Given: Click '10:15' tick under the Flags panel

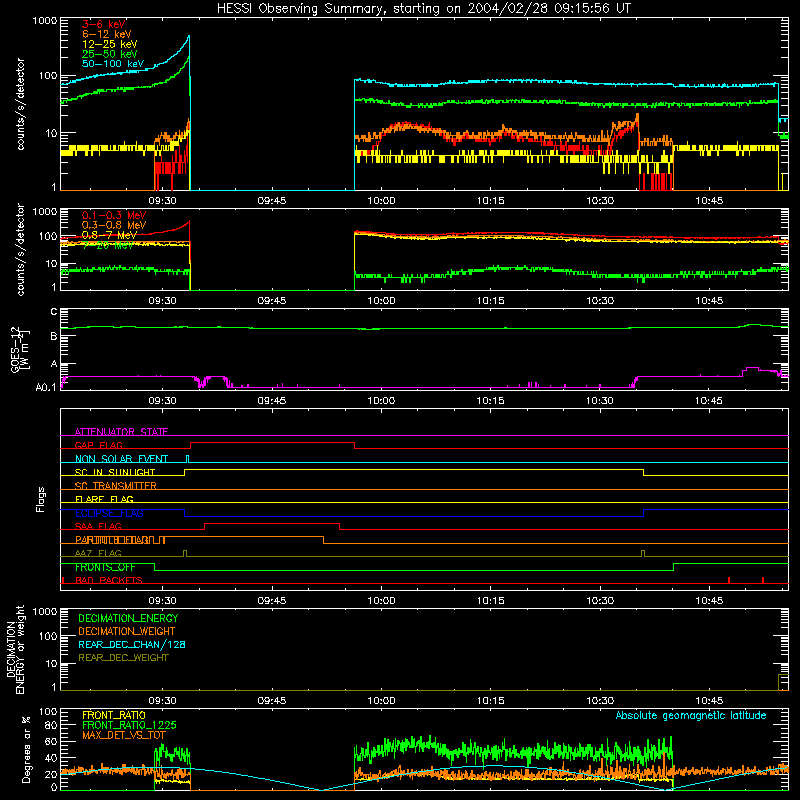Looking at the screenshot, I should [490, 601].
